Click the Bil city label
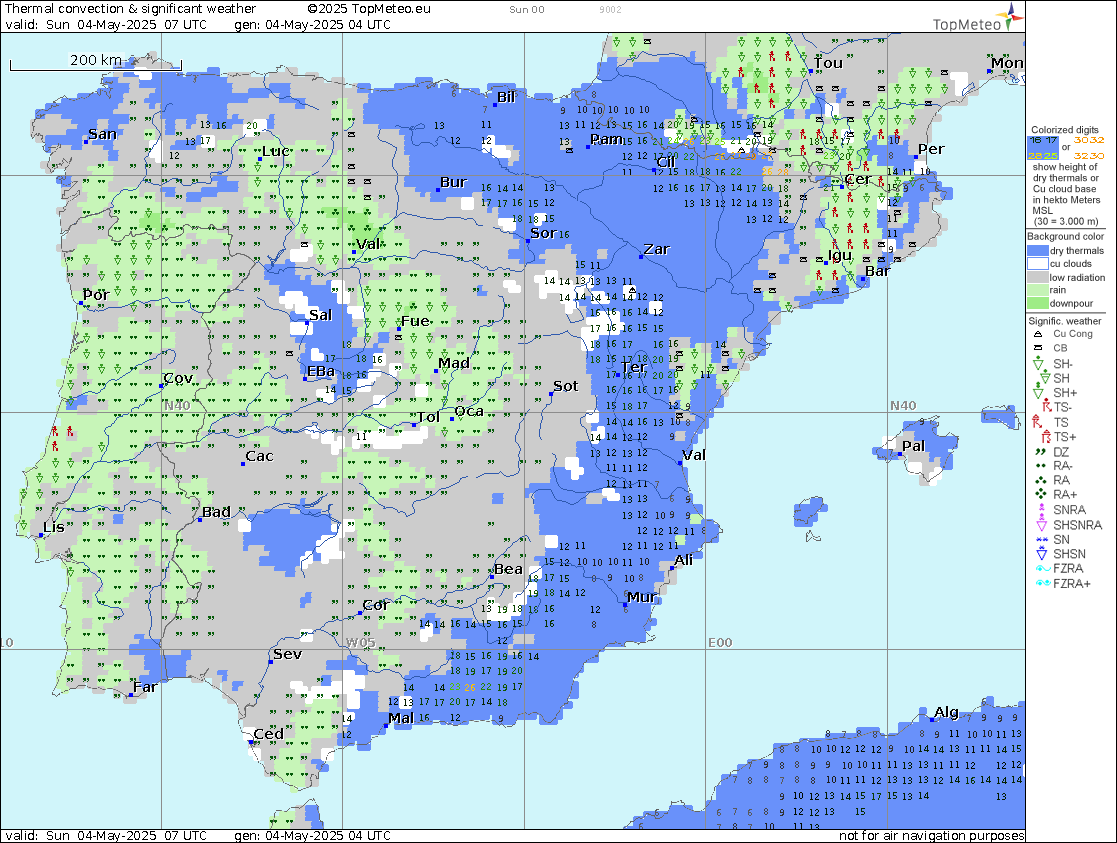1117x843 pixels. [x=506, y=97]
